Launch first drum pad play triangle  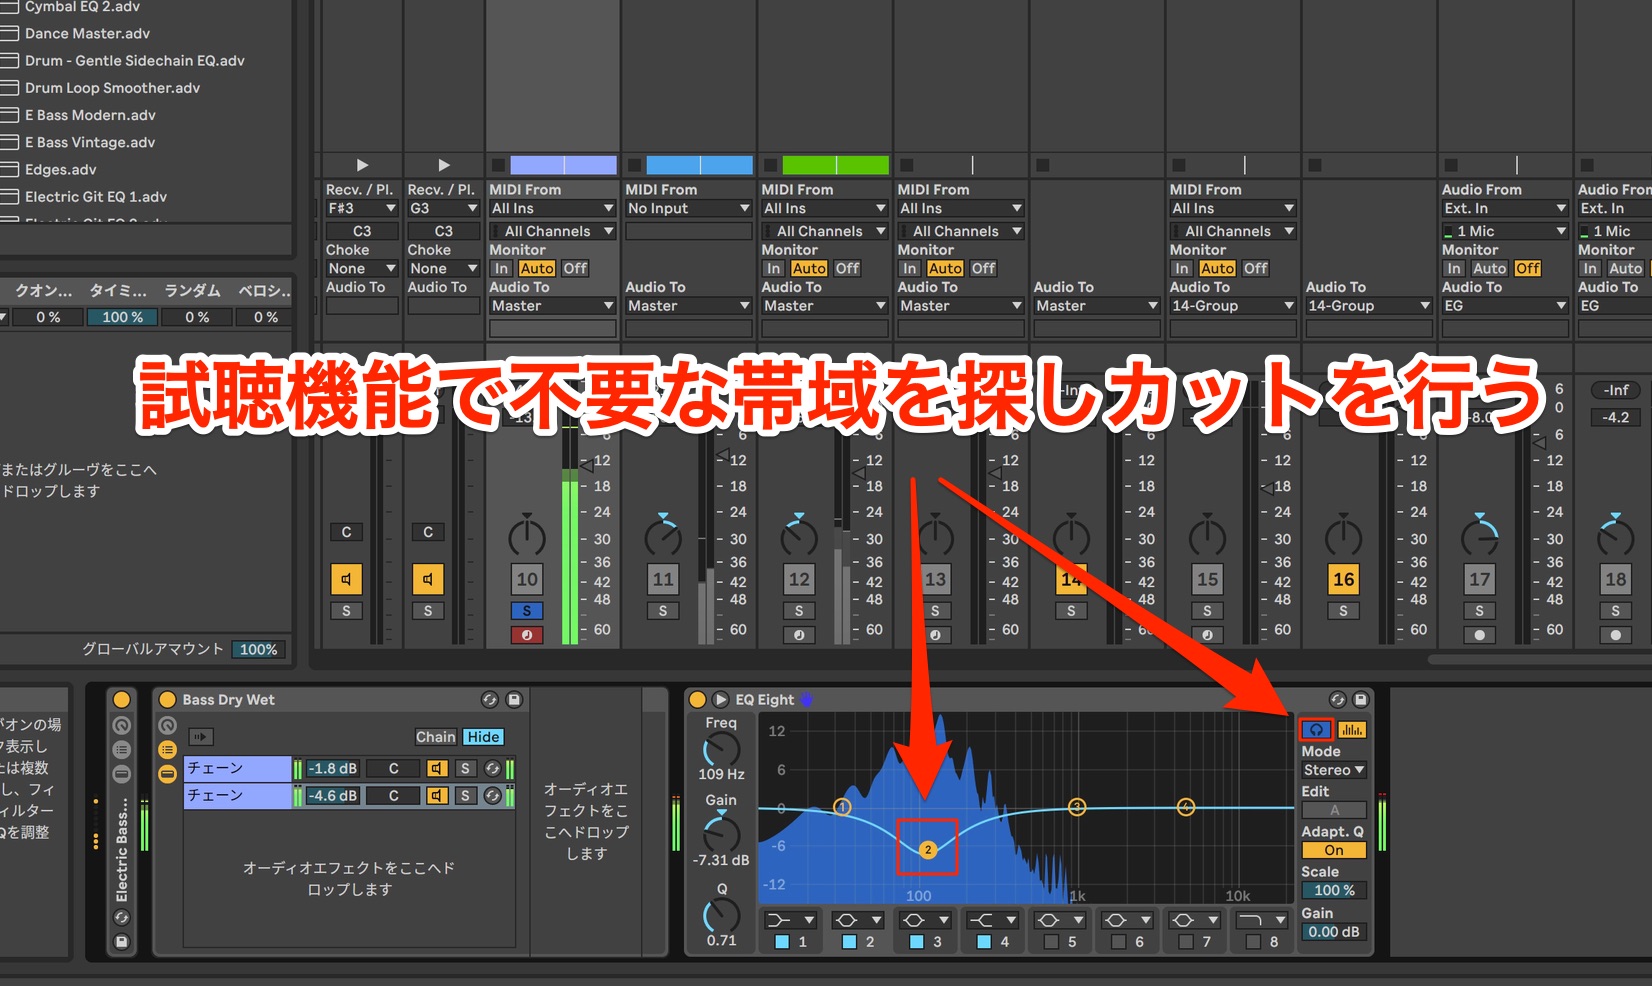point(362,165)
